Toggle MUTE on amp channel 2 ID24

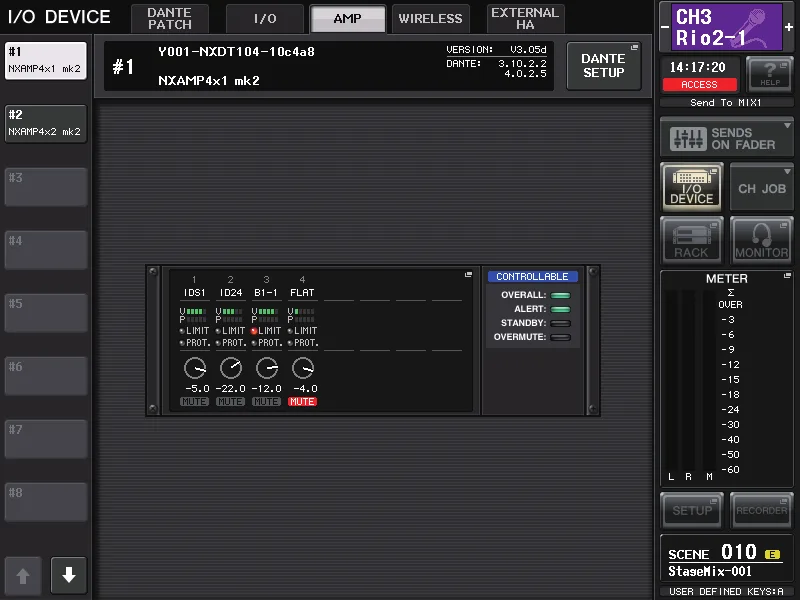coord(230,402)
